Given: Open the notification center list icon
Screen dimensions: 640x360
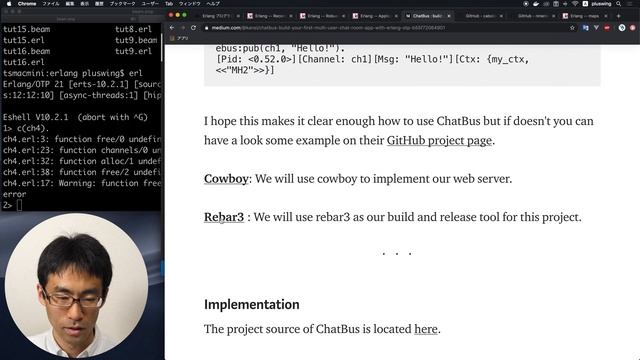Looking at the screenshot, I should pyautogui.click(x=630, y=4).
